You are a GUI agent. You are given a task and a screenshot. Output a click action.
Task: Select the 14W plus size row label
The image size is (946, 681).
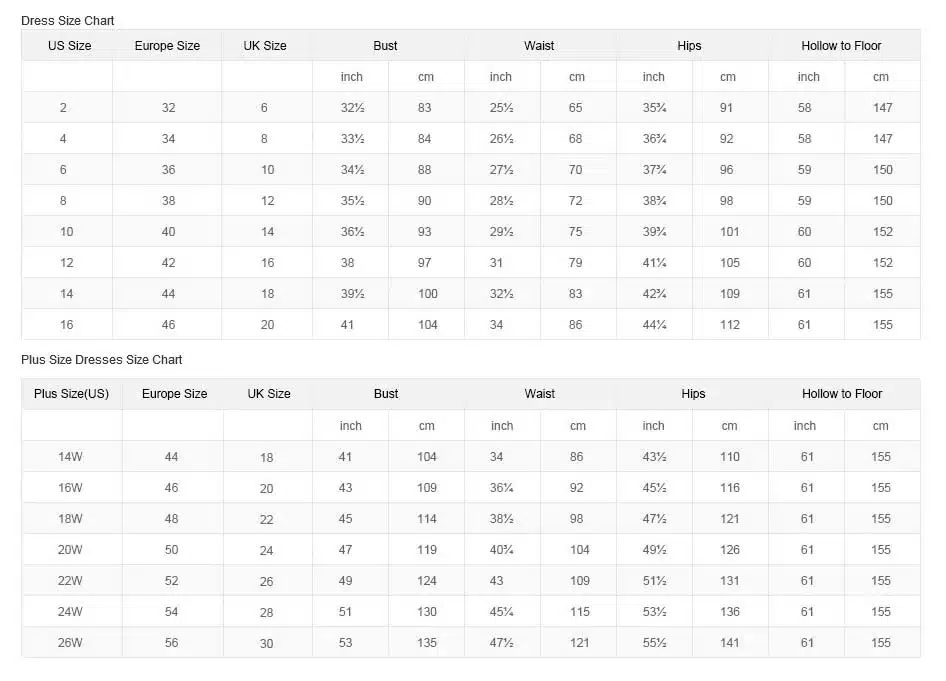(70, 457)
